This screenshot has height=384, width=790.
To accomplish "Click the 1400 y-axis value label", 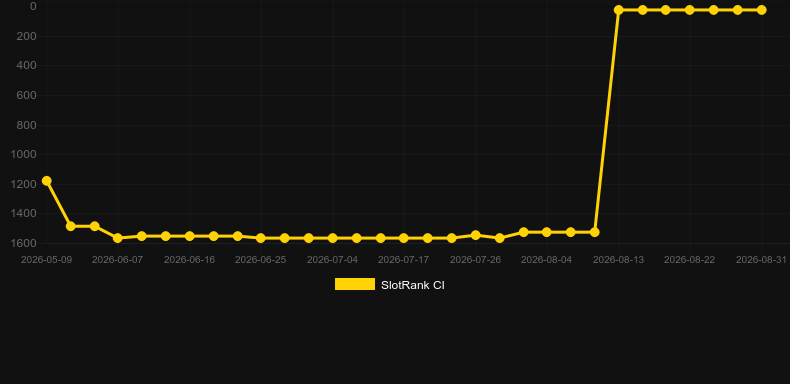I will [24, 214].
